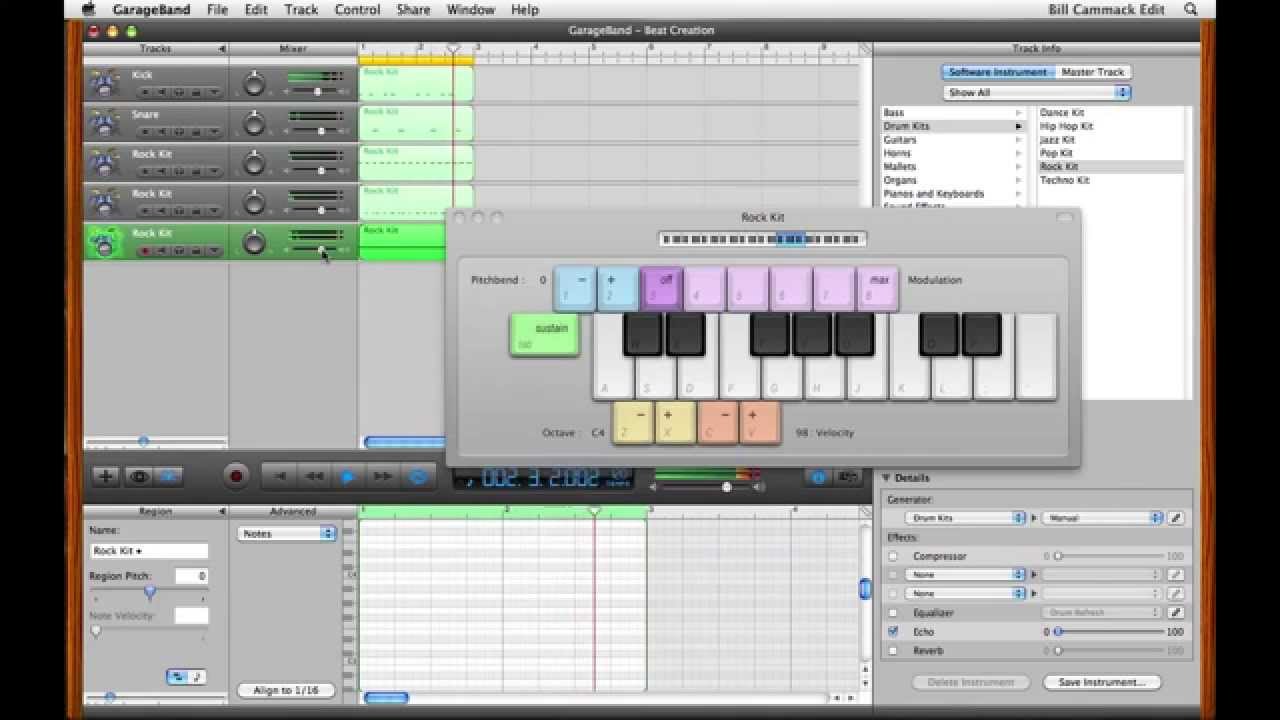Screen dimensions: 1280x720
Task: Go to beginning of the song
Action: (x=281, y=477)
